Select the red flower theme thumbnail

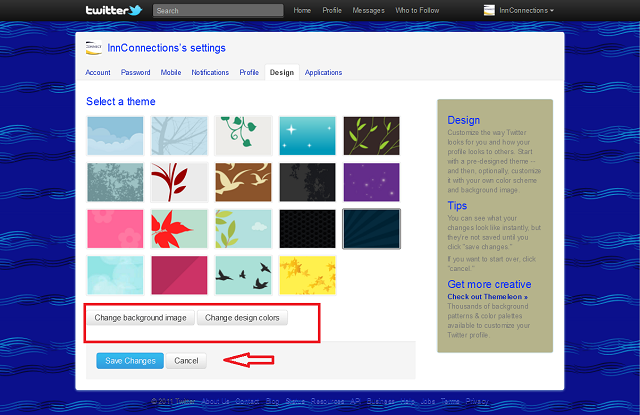click(x=179, y=228)
